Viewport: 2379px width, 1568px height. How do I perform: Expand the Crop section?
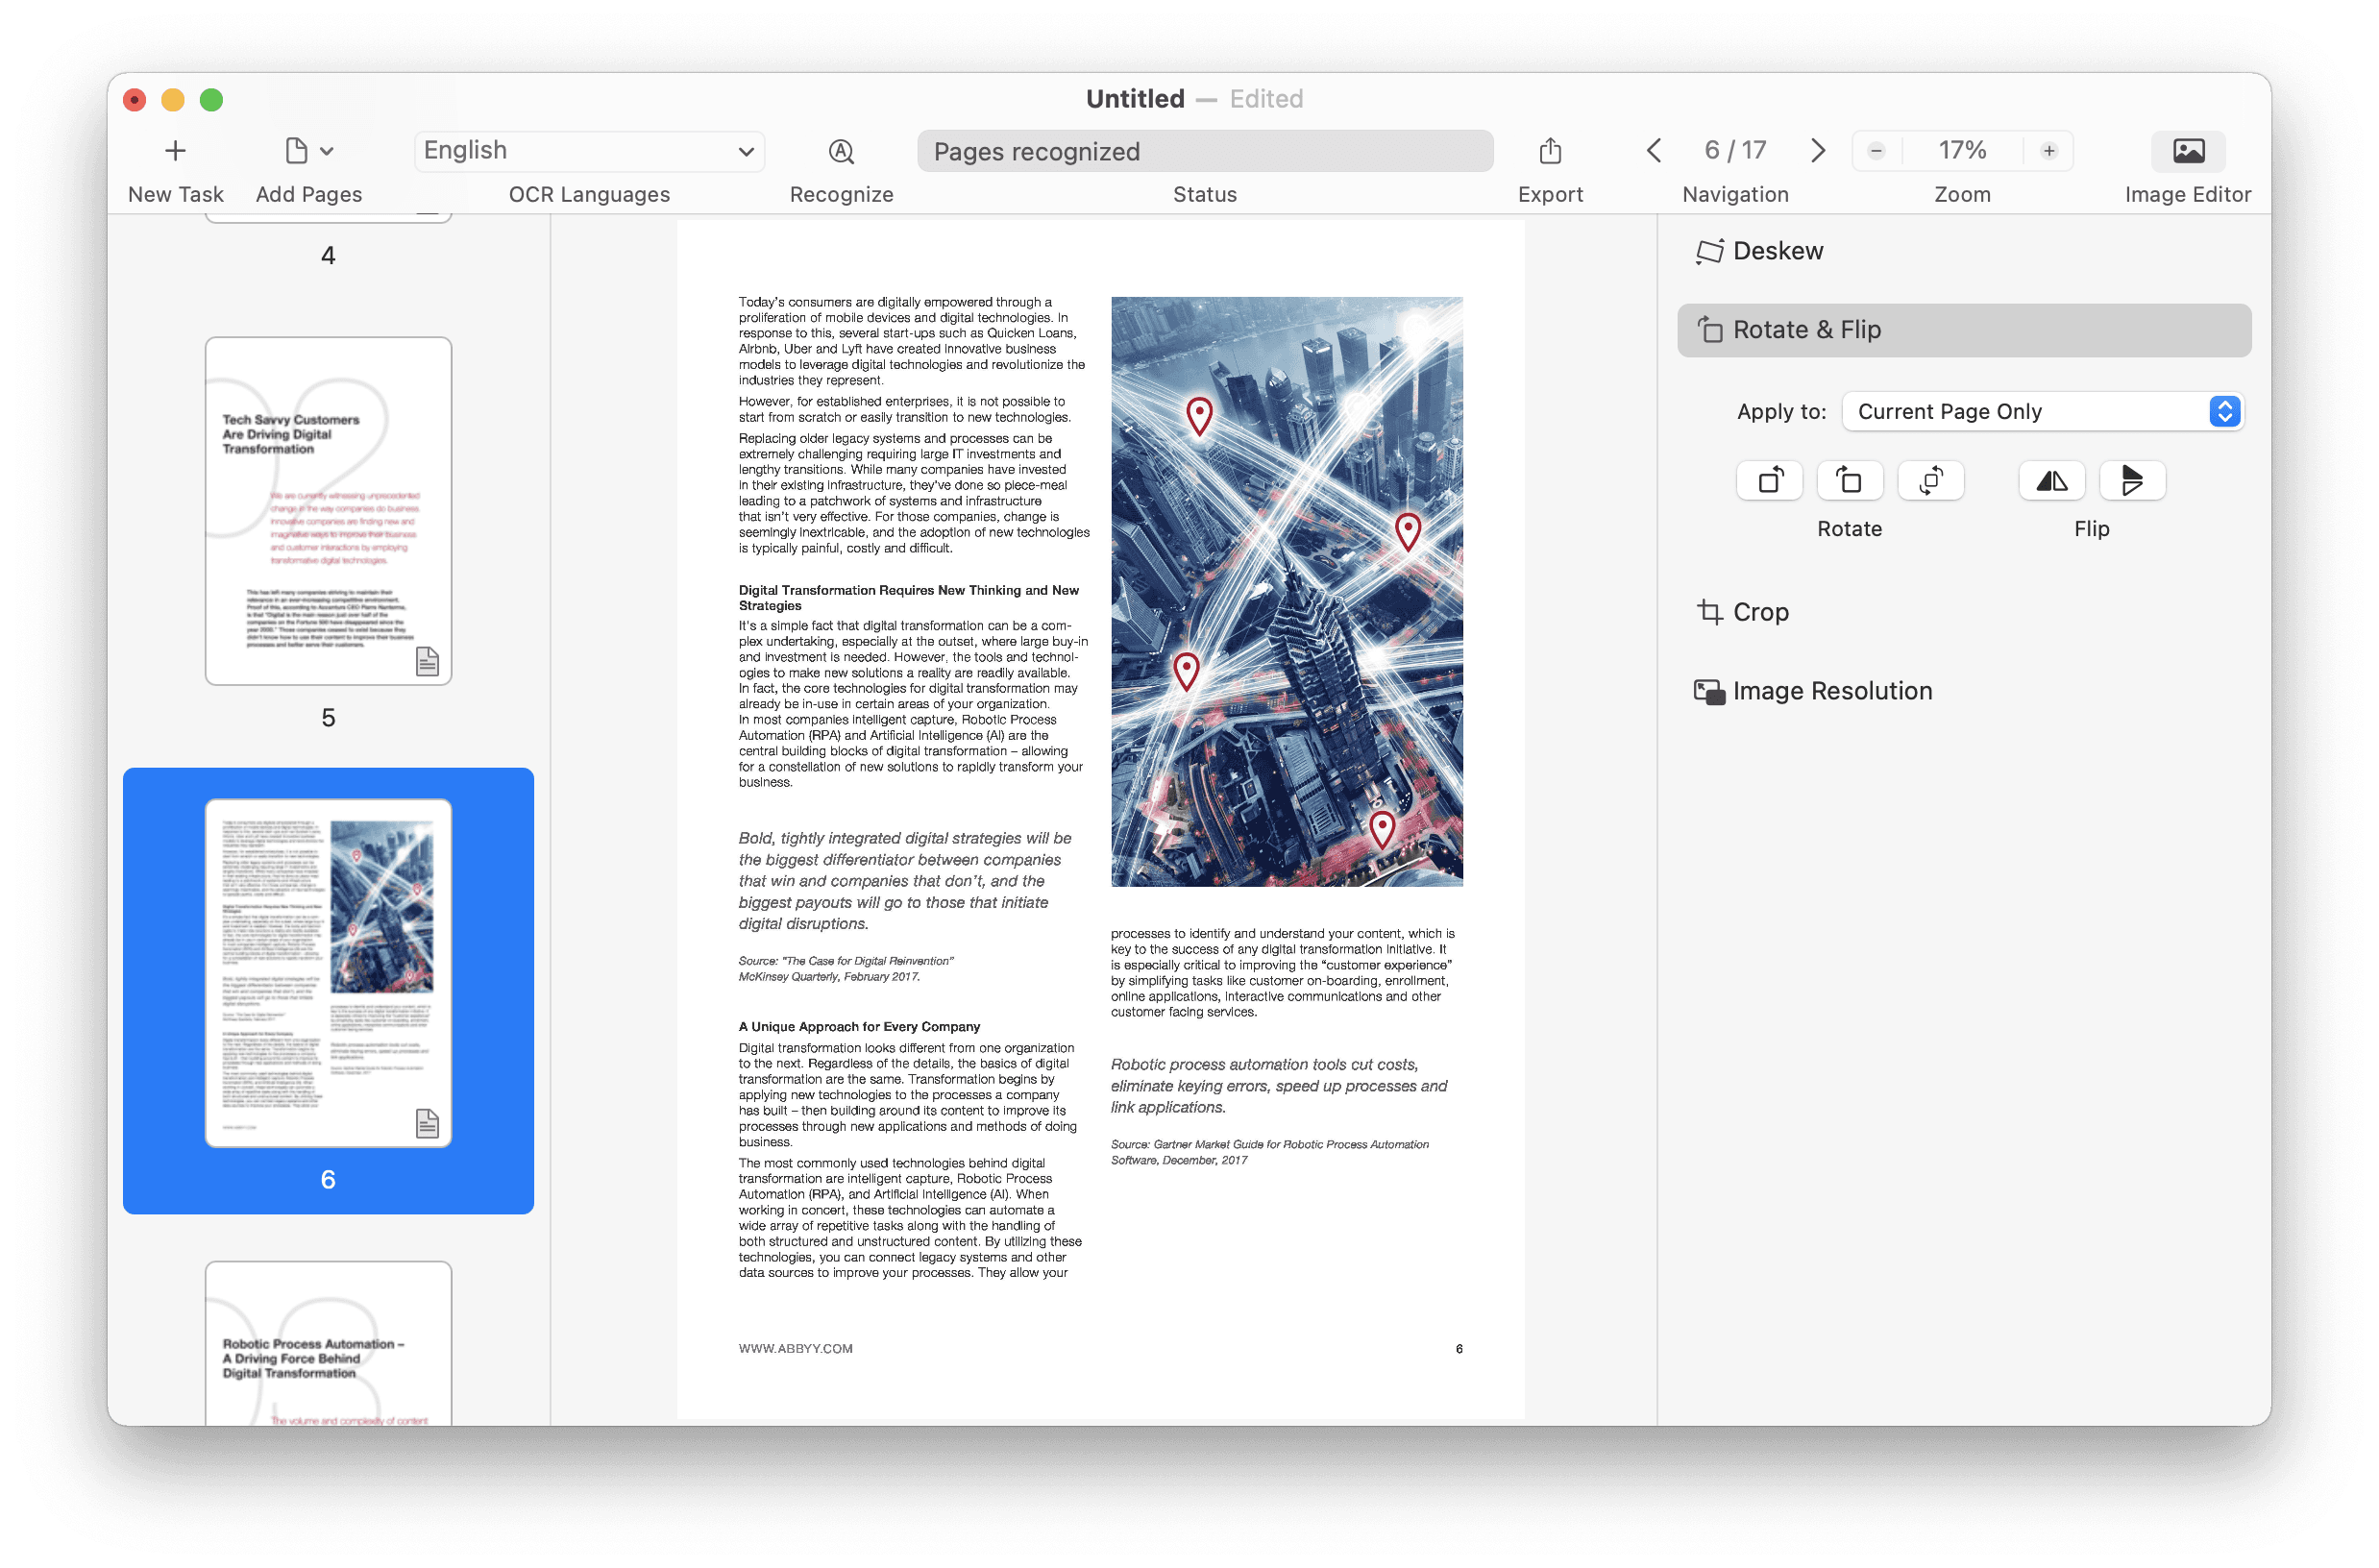[x=1759, y=612]
